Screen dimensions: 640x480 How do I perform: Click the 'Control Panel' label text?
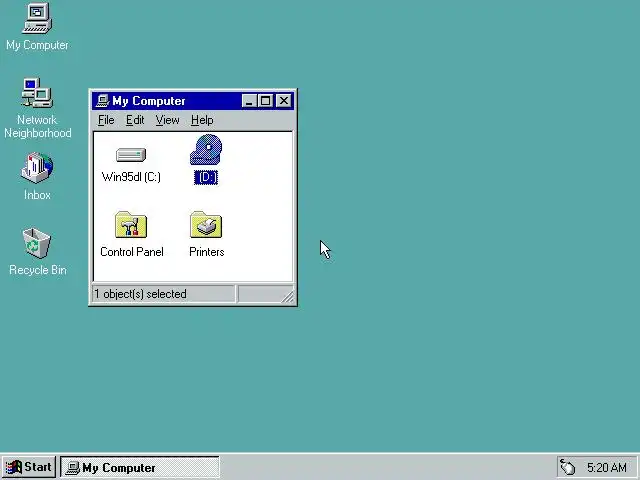tap(132, 252)
